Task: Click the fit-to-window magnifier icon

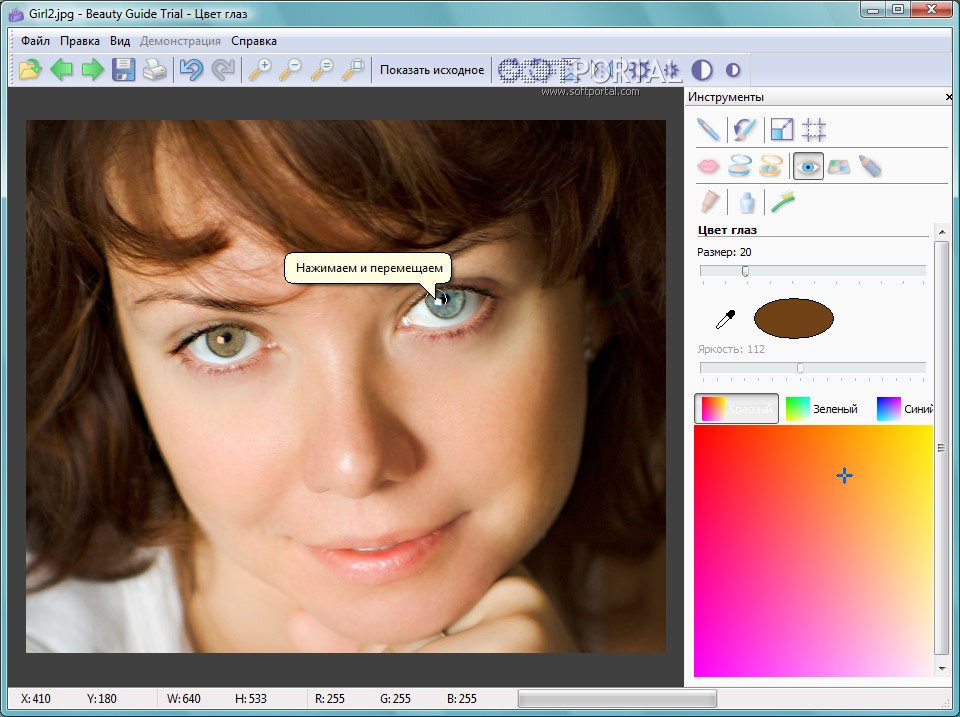Action: 353,70
